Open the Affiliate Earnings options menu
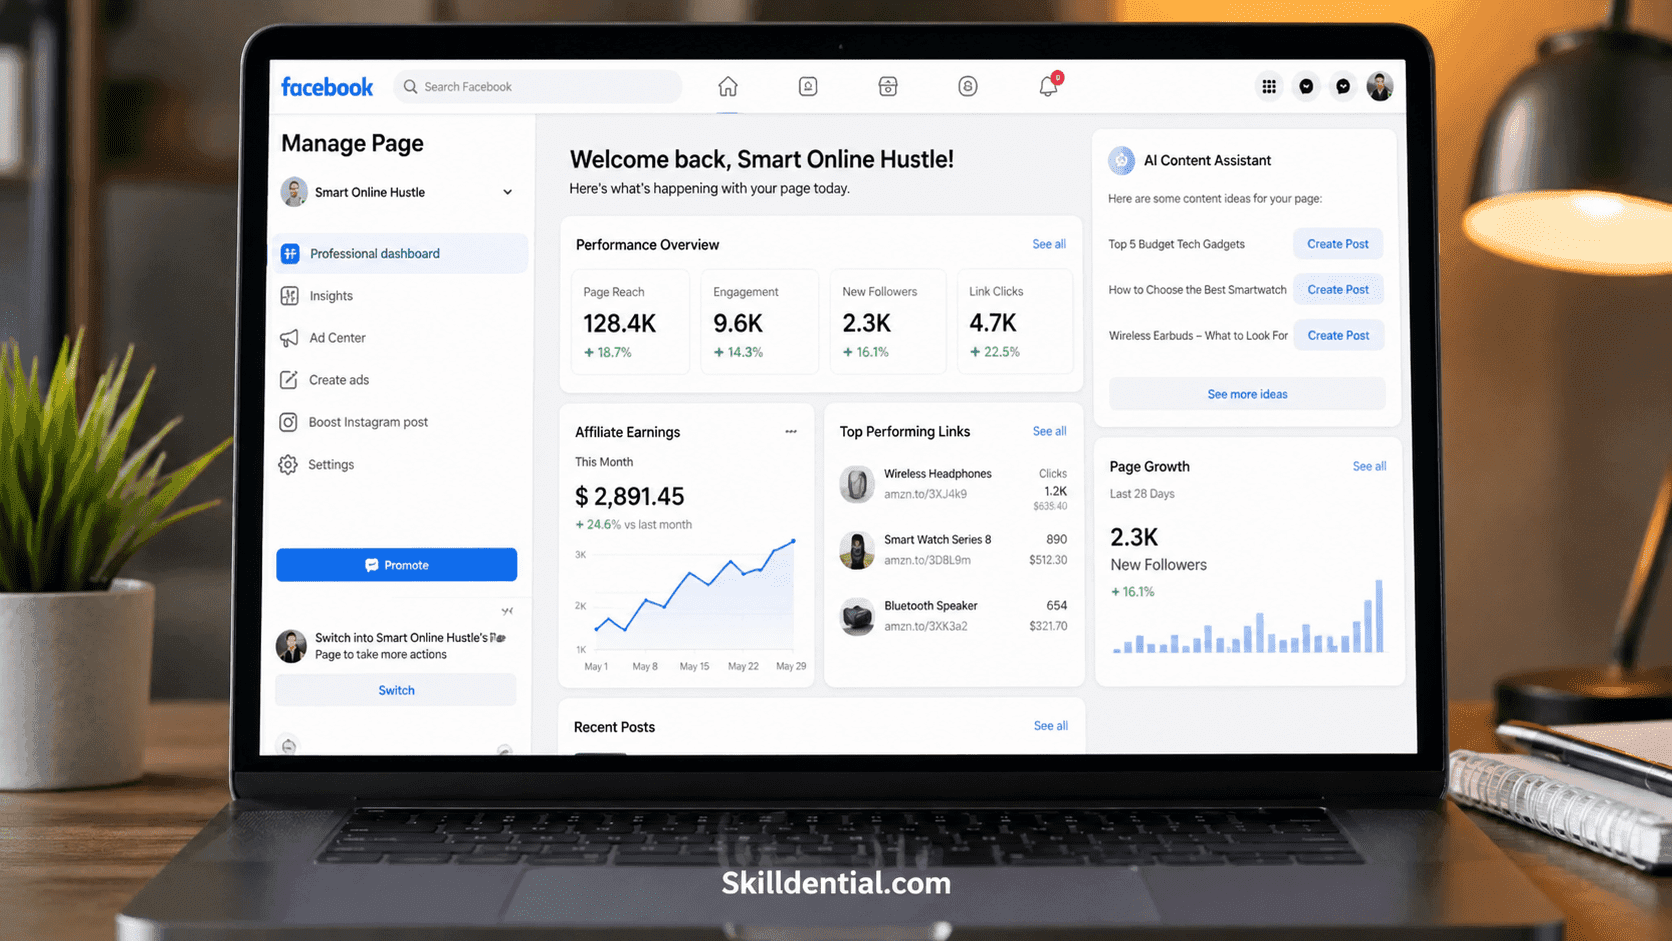 coord(791,431)
